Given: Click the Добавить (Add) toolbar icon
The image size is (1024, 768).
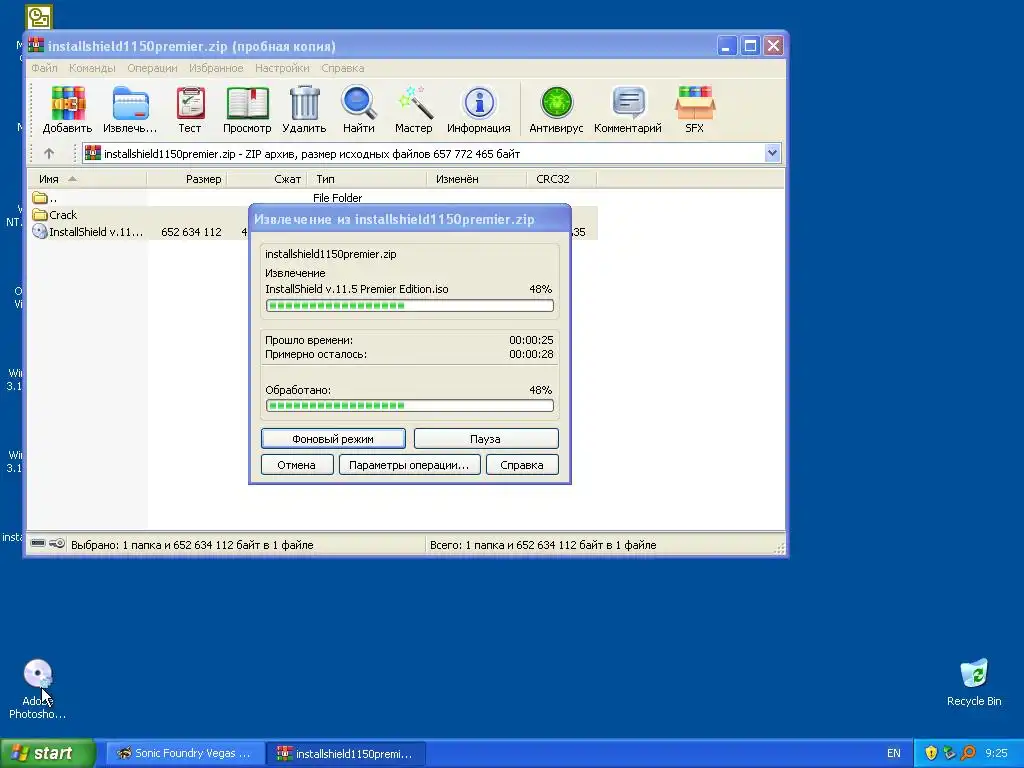Looking at the screenshot, I should [68, 110].
